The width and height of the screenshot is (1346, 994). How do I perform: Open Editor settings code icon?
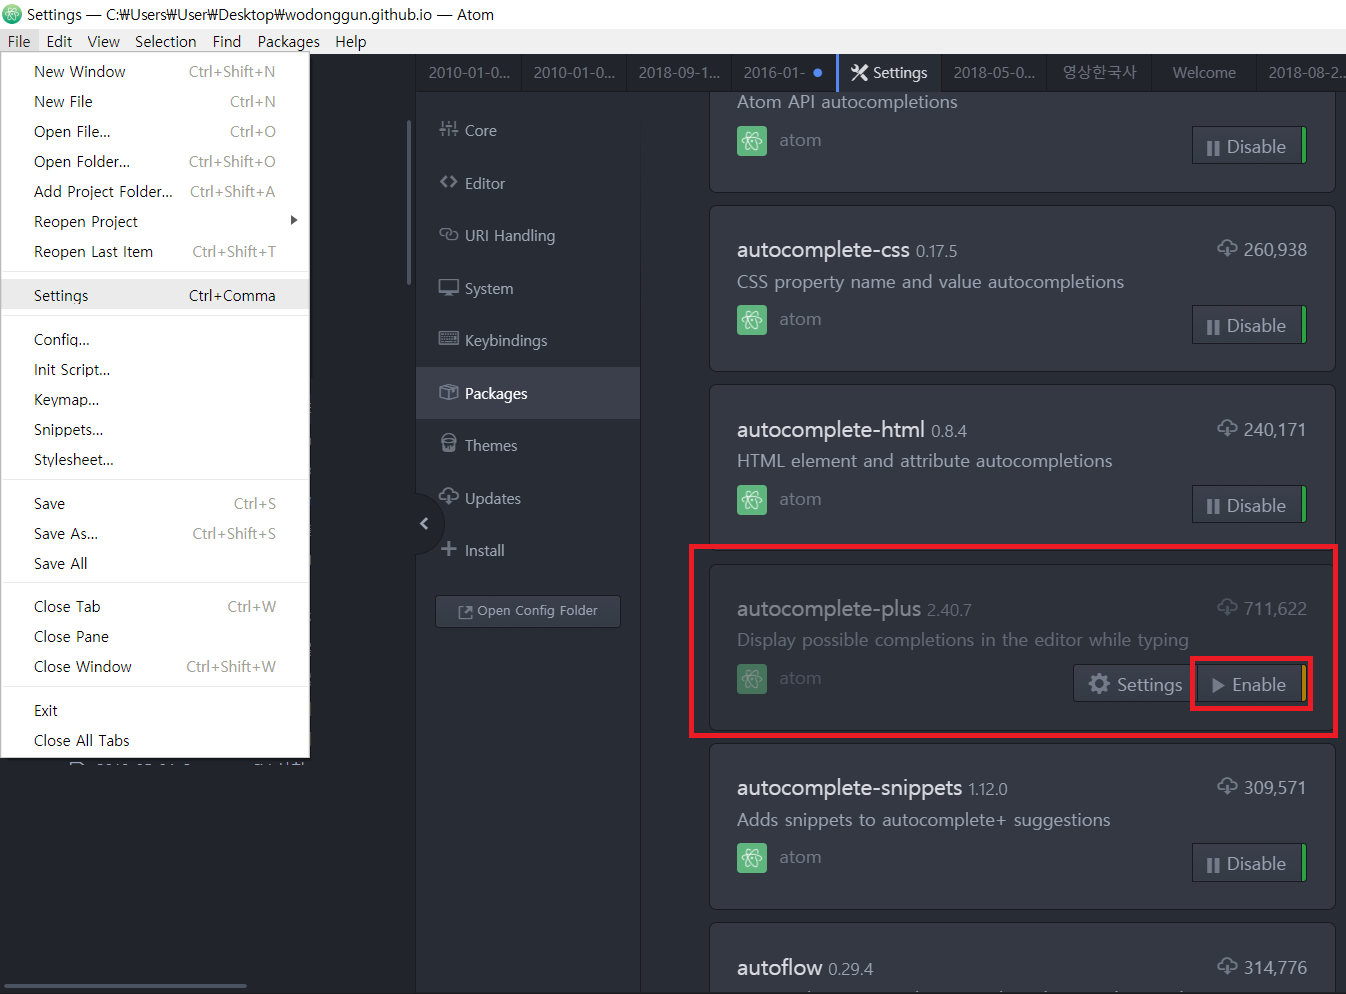tap(448, 182)
